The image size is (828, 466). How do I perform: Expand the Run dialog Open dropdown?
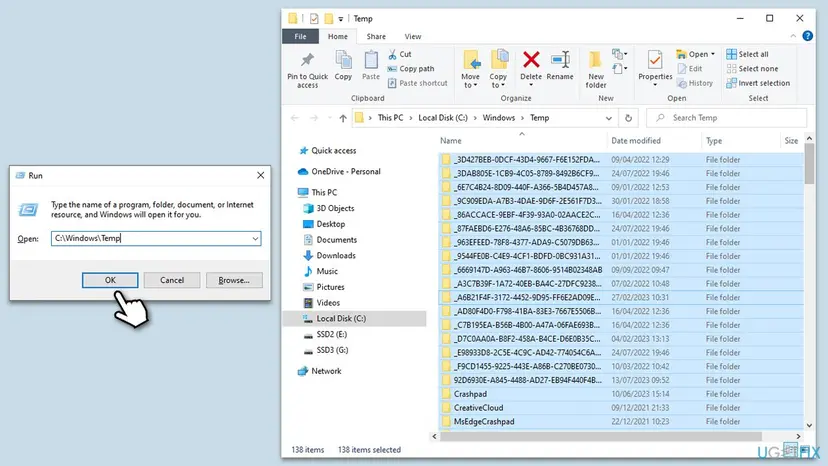pos(255,239)
